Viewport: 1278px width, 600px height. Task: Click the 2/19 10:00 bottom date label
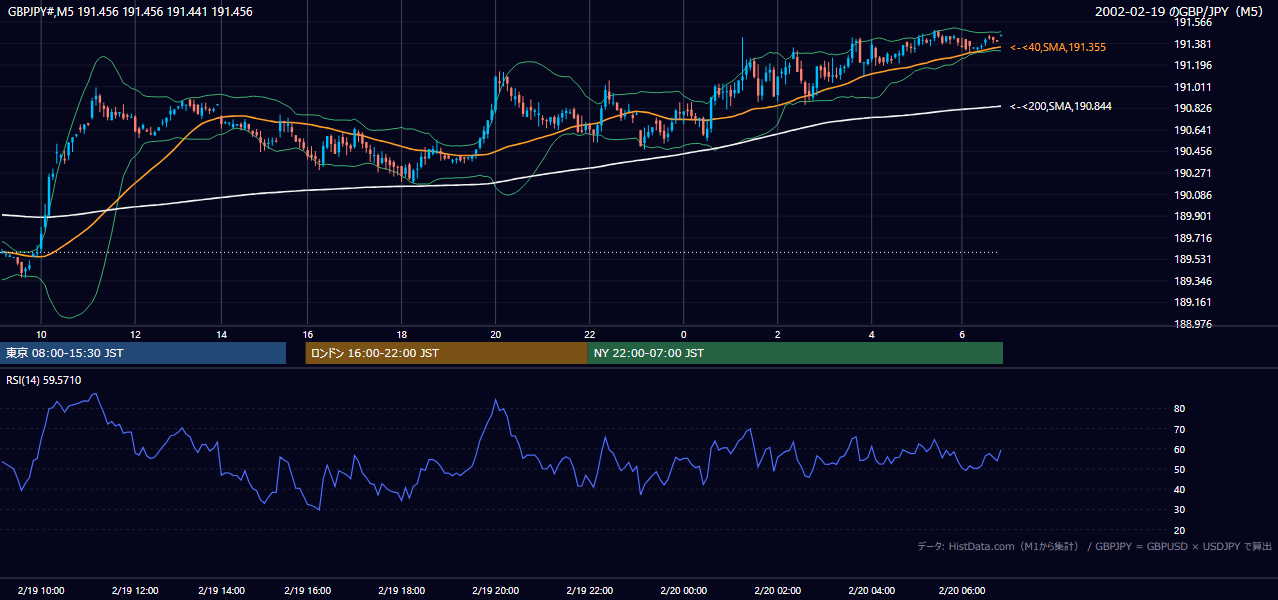click(41, 590)
